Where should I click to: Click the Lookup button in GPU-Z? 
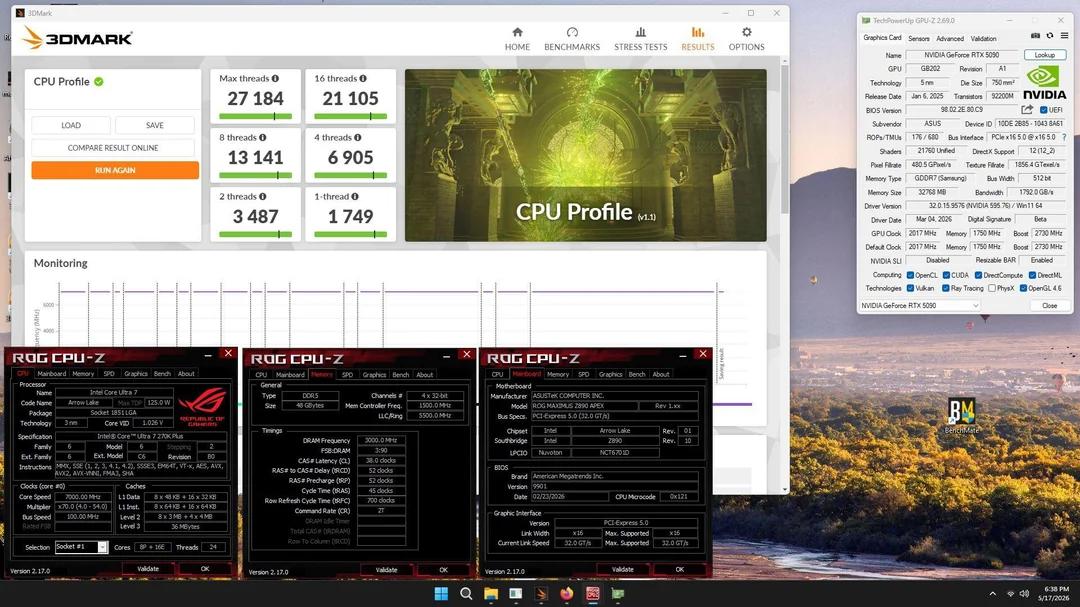coord(1044,55)
